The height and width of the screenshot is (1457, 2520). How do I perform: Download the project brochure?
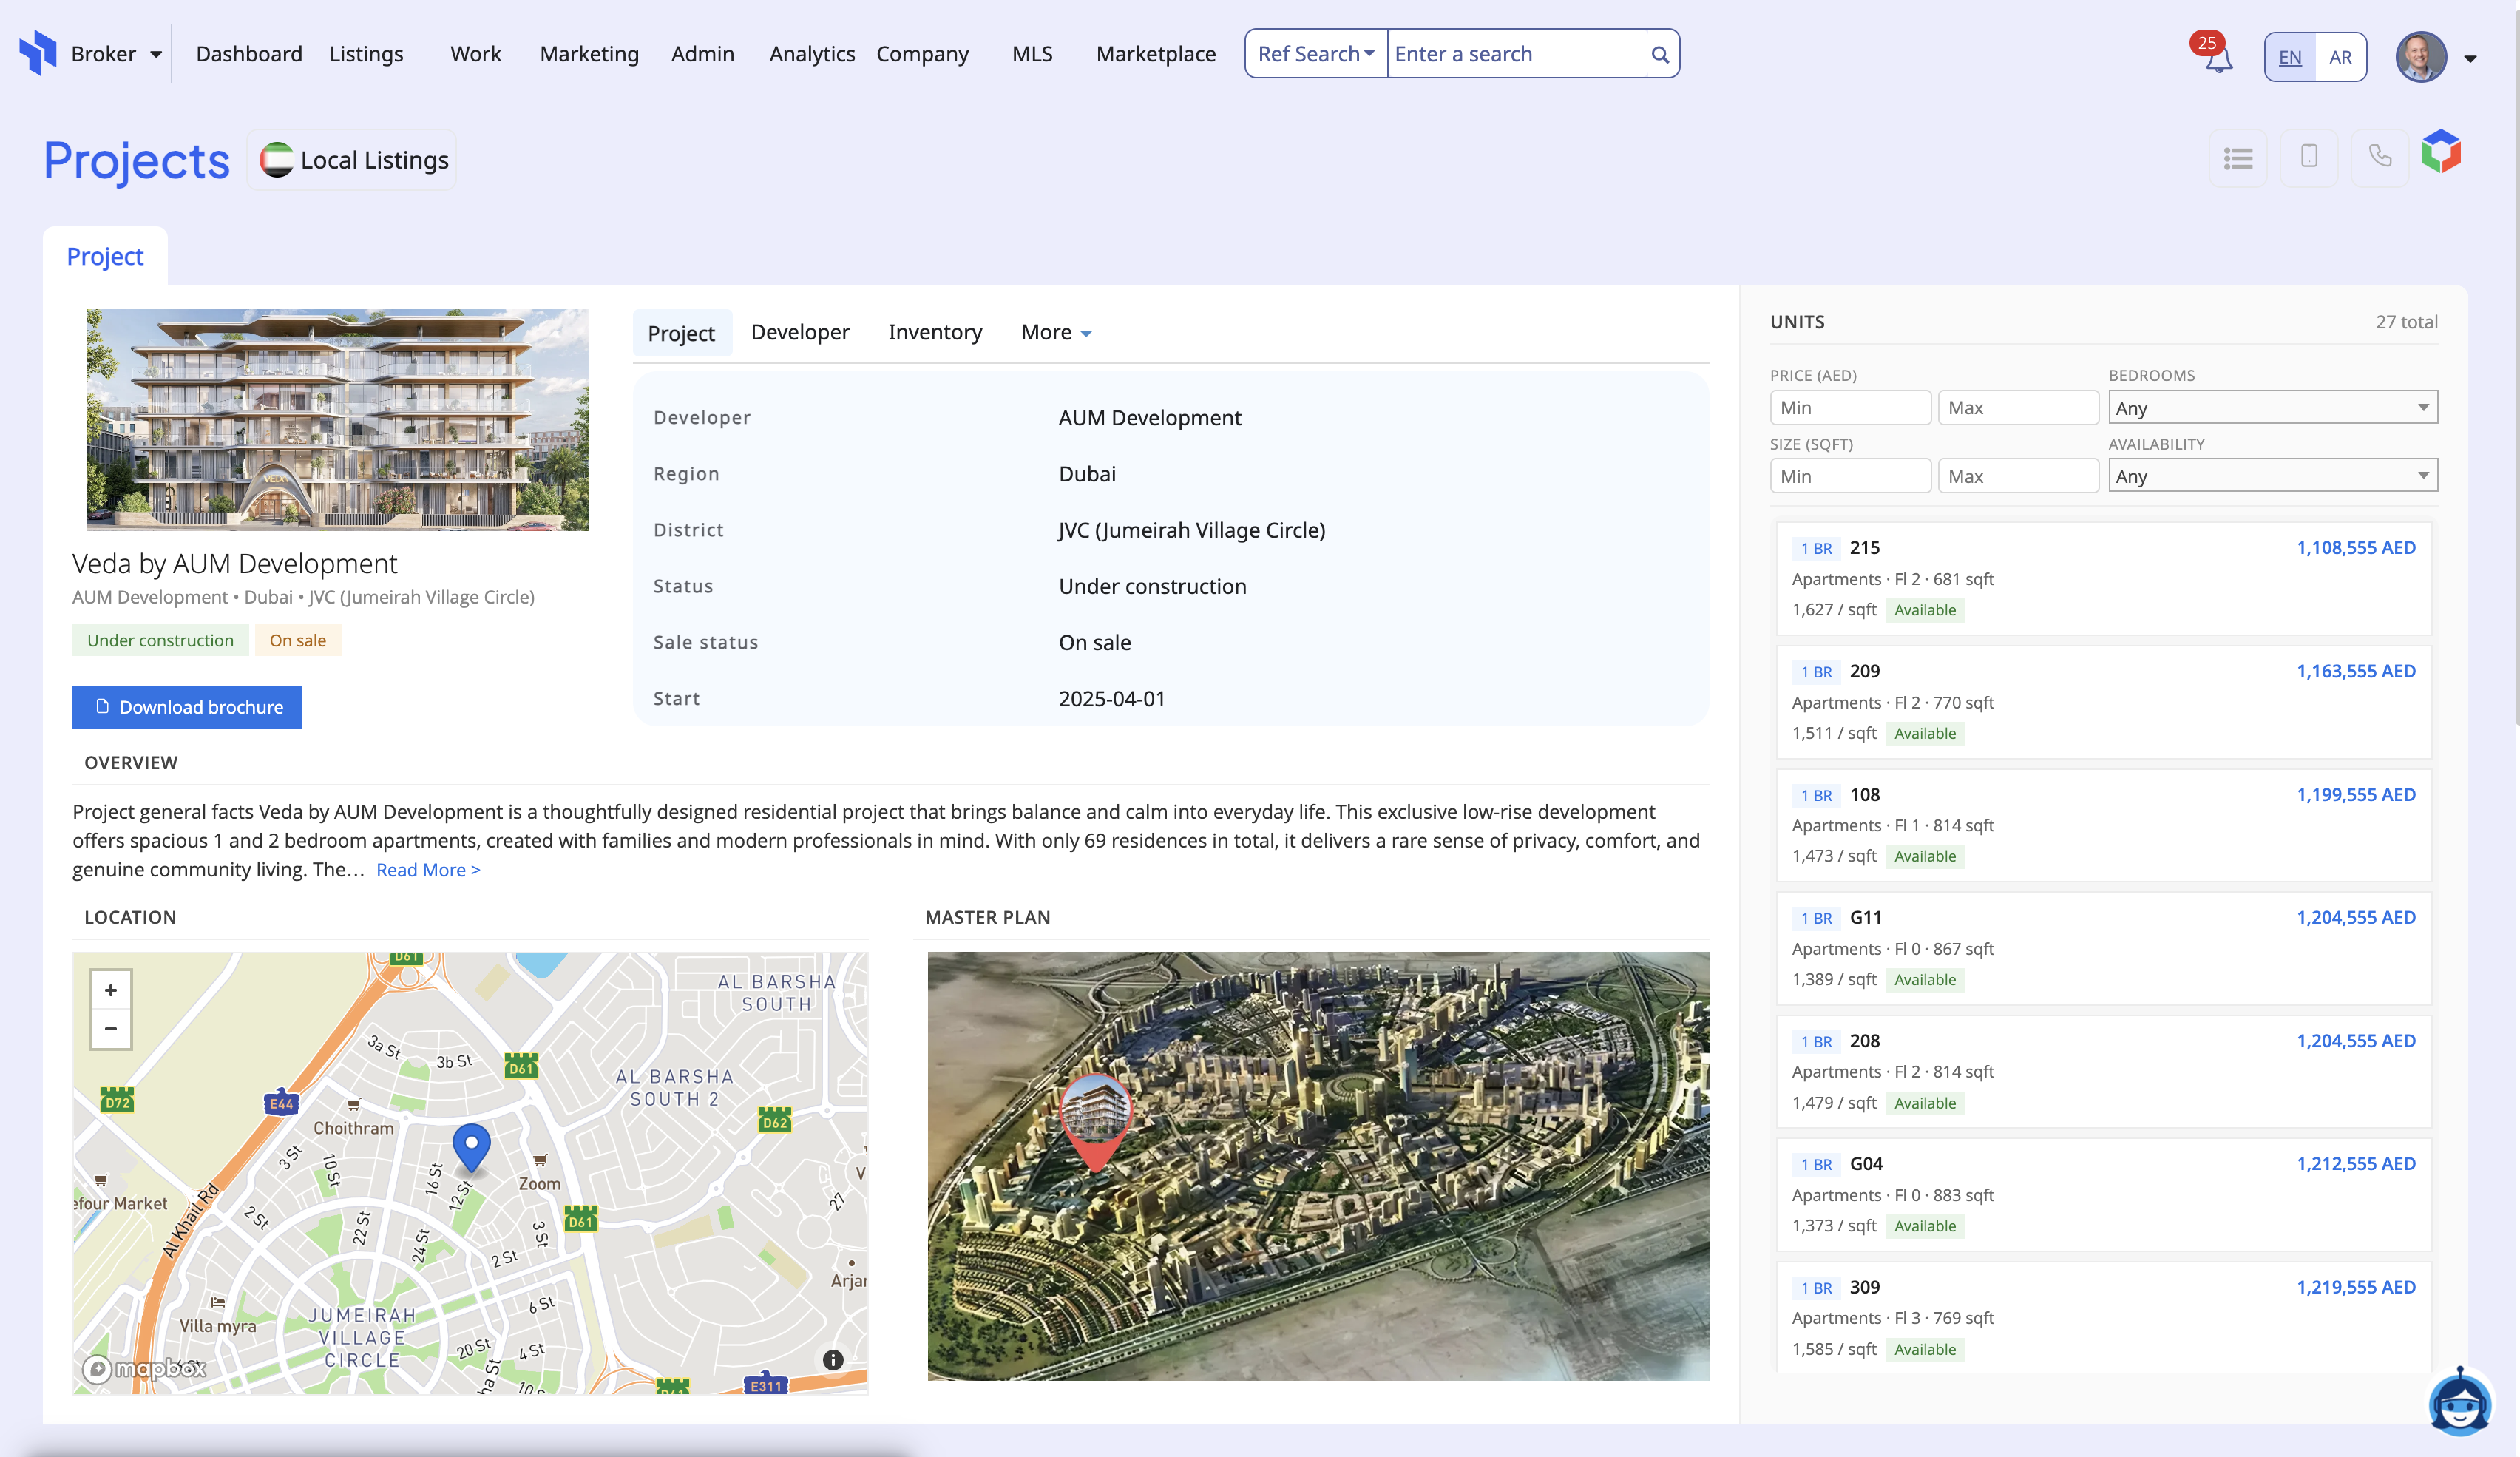coord(187,707)
